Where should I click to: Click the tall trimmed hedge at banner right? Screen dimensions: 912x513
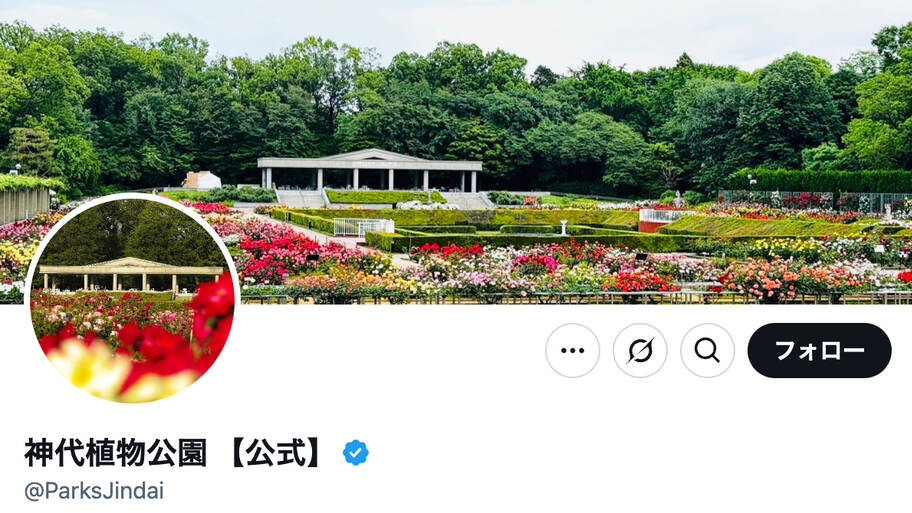tap(820, 180)
